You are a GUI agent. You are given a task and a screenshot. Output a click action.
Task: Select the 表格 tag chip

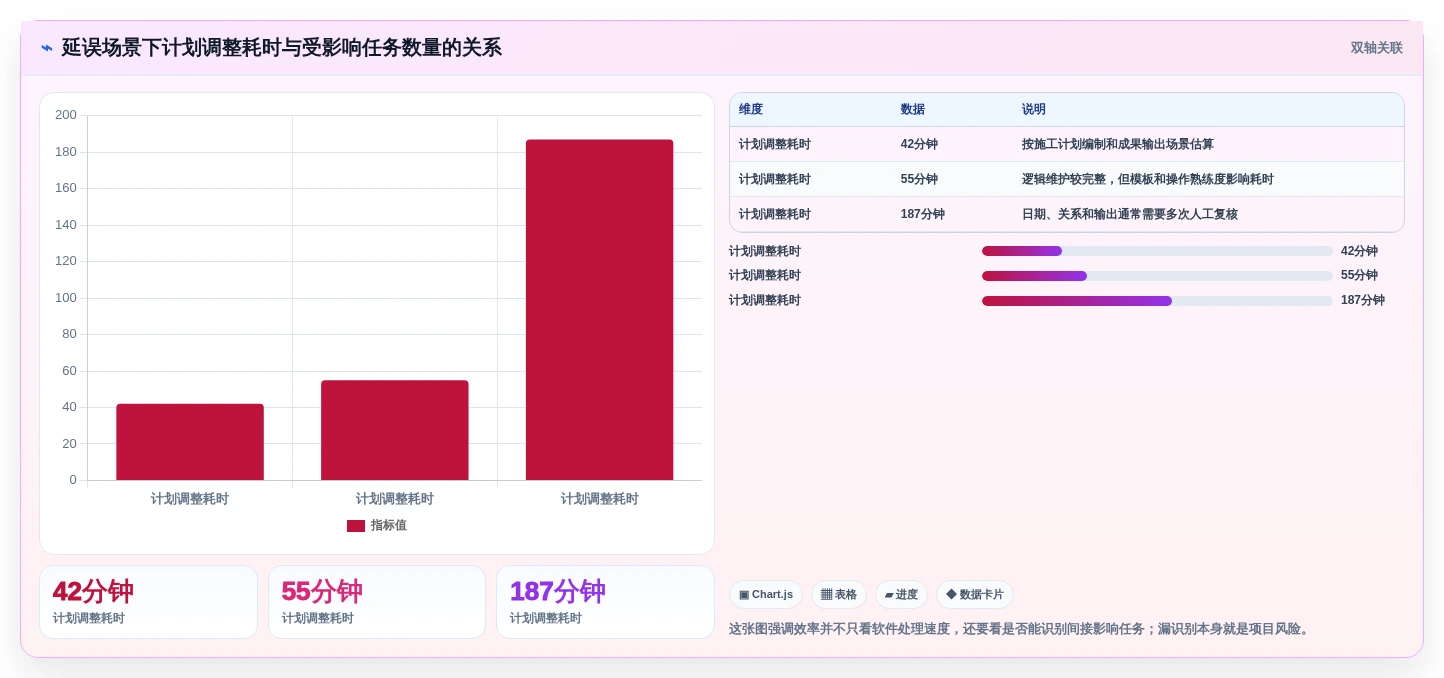(839, 595)
